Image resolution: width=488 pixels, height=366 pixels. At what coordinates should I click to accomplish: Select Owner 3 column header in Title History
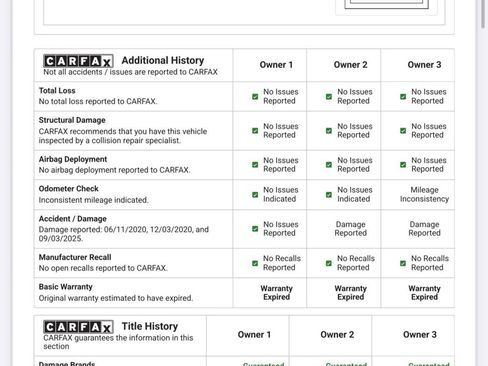pyautogui.click(x=420, y=334)
